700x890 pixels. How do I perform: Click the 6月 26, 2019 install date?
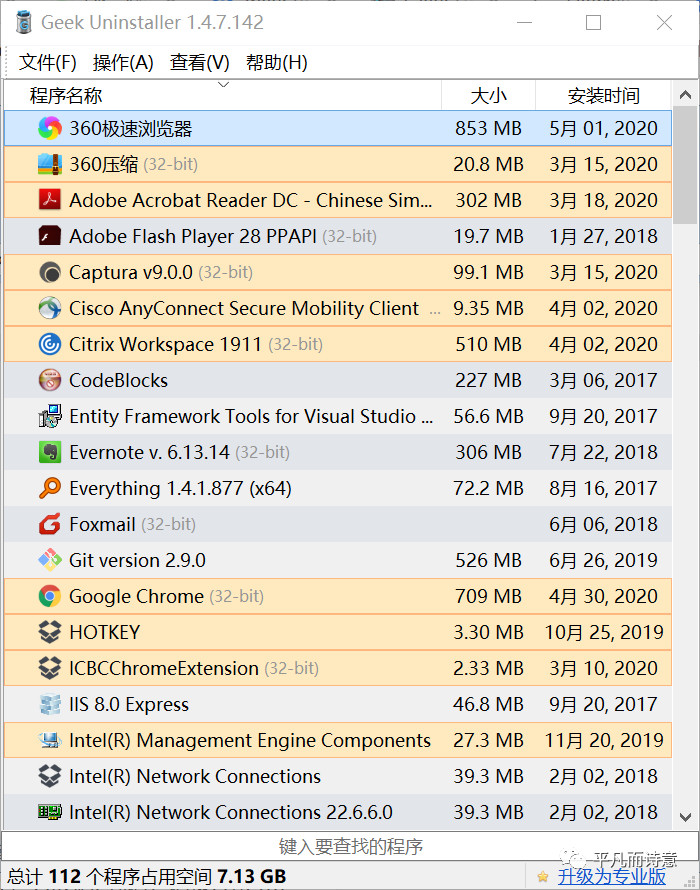click(x=603, y=560)
